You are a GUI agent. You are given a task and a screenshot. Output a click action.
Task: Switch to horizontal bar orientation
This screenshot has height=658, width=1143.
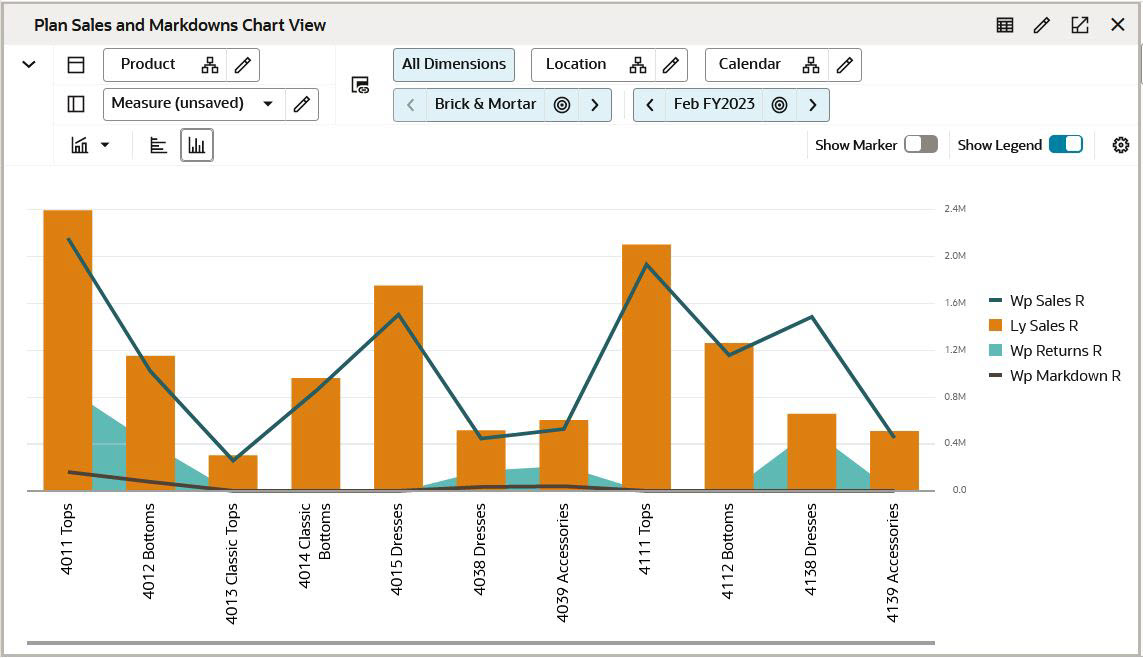pos(158,146)
